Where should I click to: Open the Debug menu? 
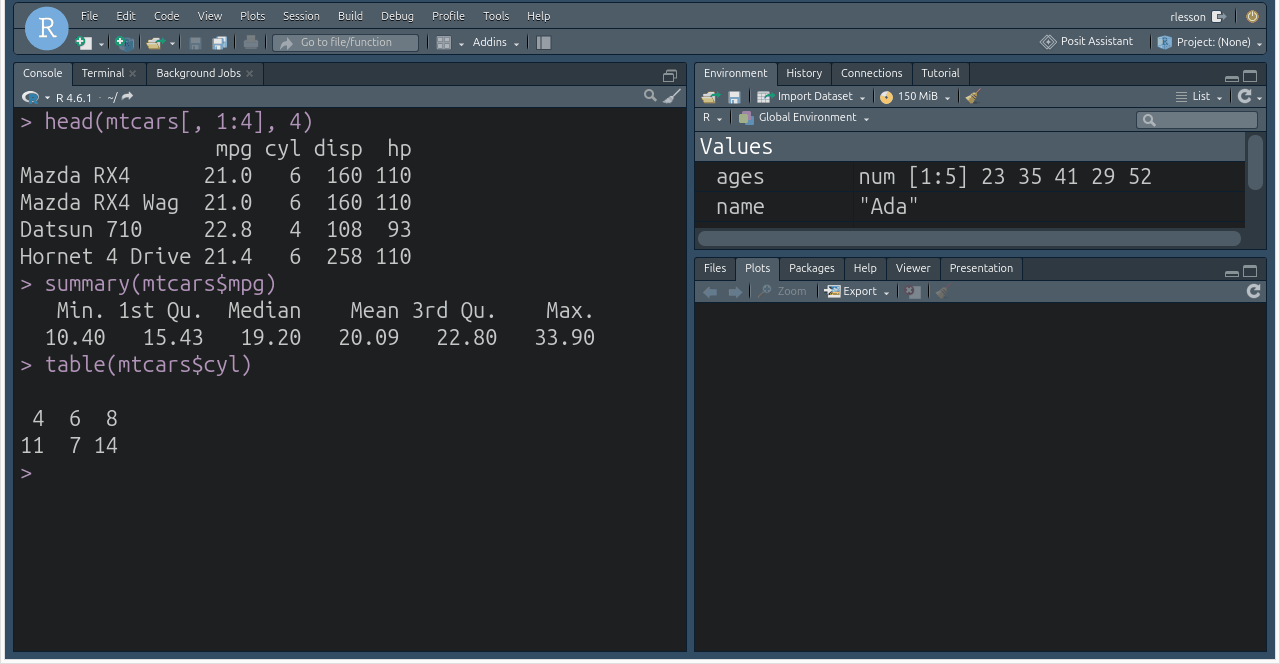pyautogui.click(x=397, y=16)
